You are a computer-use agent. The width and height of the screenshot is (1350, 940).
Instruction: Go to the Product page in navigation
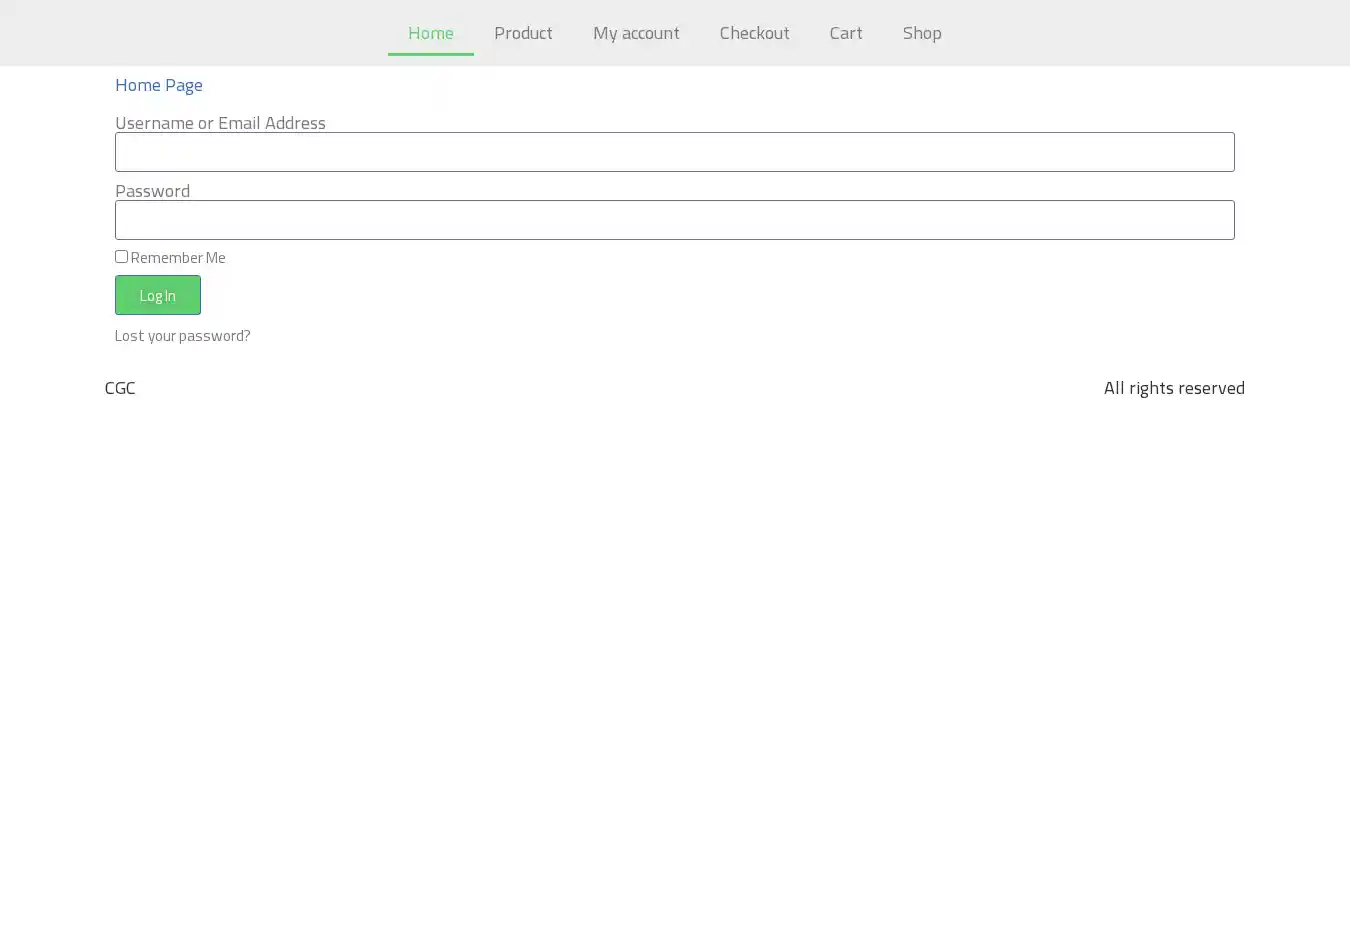tap(523, 33)
